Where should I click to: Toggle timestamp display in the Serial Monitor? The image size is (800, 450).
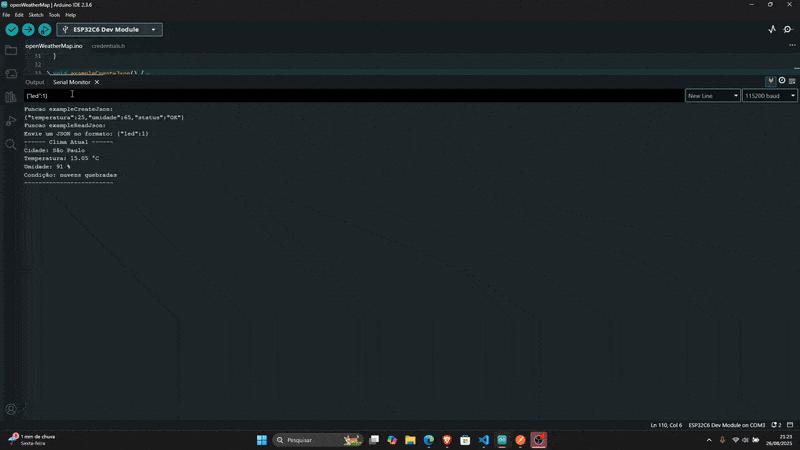point(780,81)
